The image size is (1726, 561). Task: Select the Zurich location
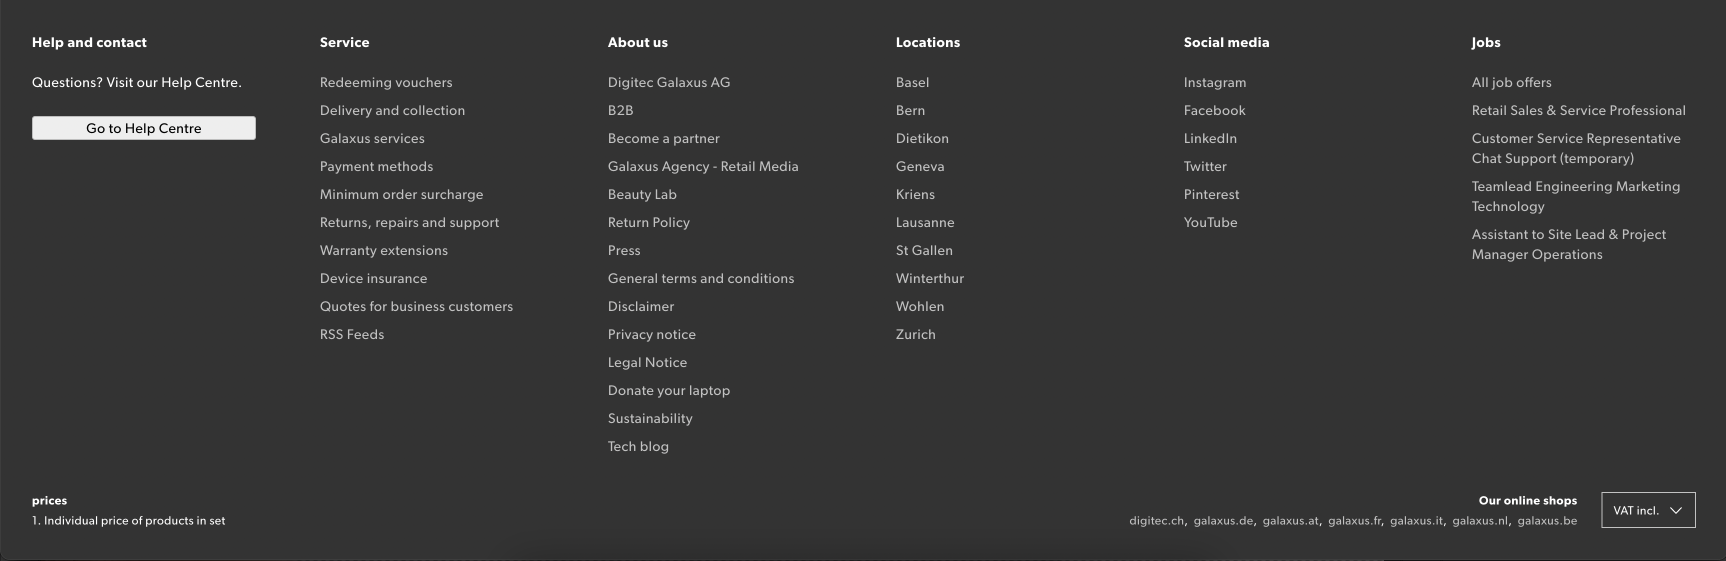pos(916,334)
